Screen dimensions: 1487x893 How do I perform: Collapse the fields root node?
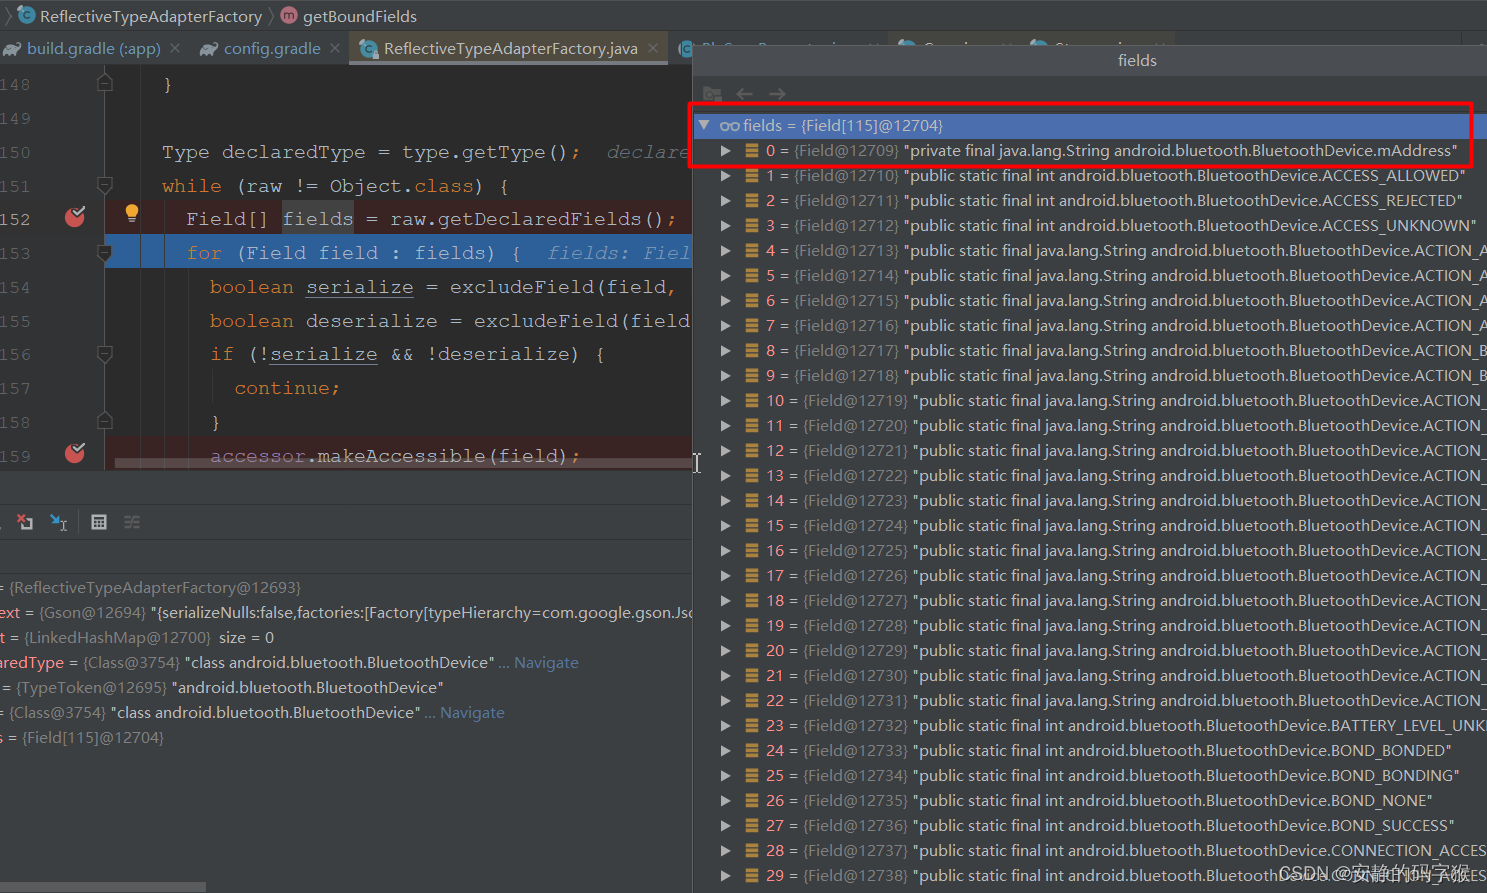pyautogui.click(x=704, y=125)
